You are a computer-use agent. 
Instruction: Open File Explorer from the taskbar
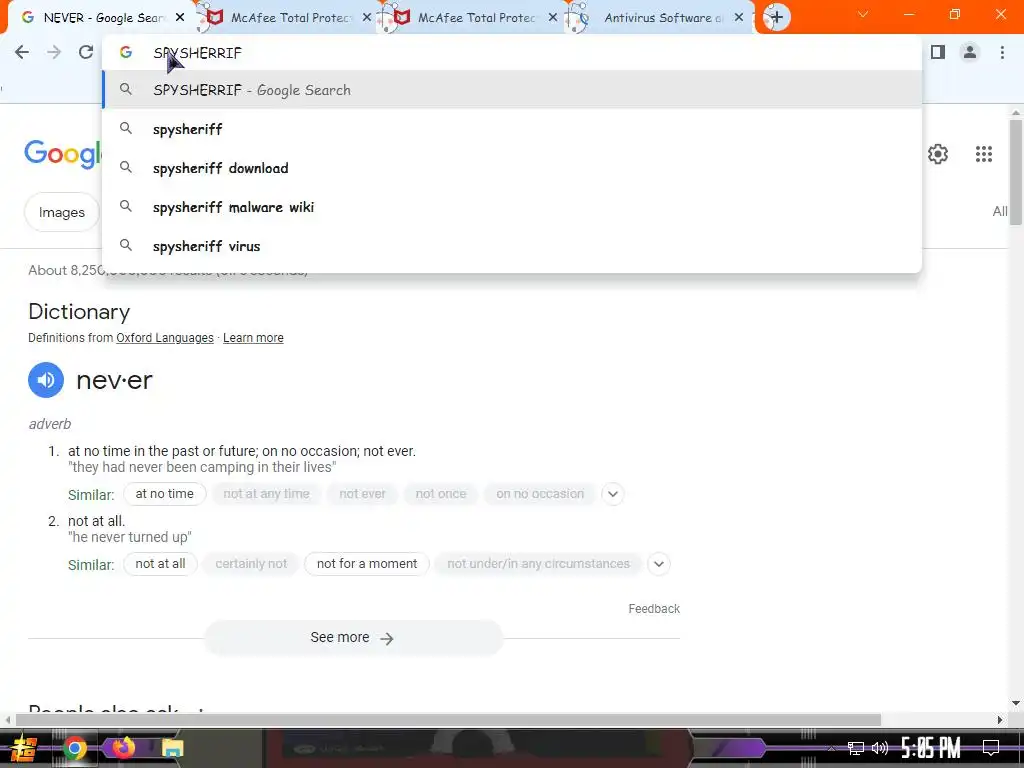click(172, 748)
